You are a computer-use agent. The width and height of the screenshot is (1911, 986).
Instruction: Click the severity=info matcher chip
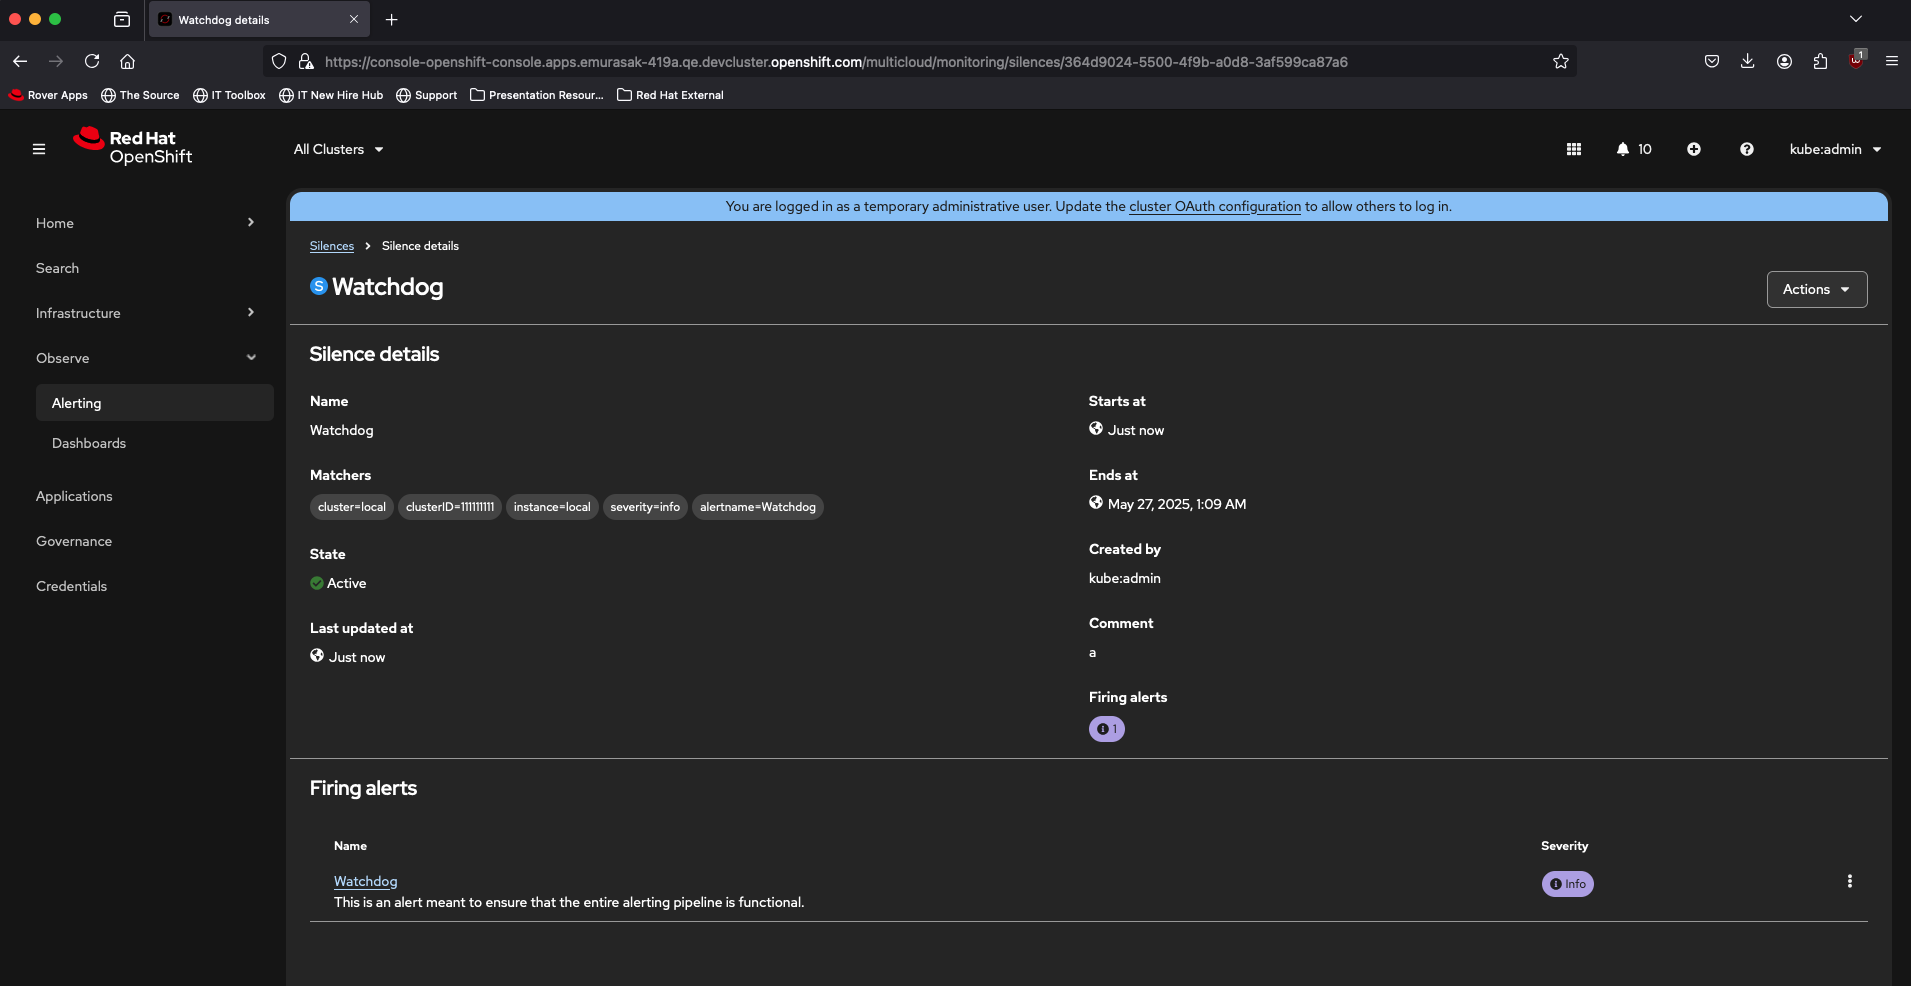pyautogui.click(x=645, y=507)
